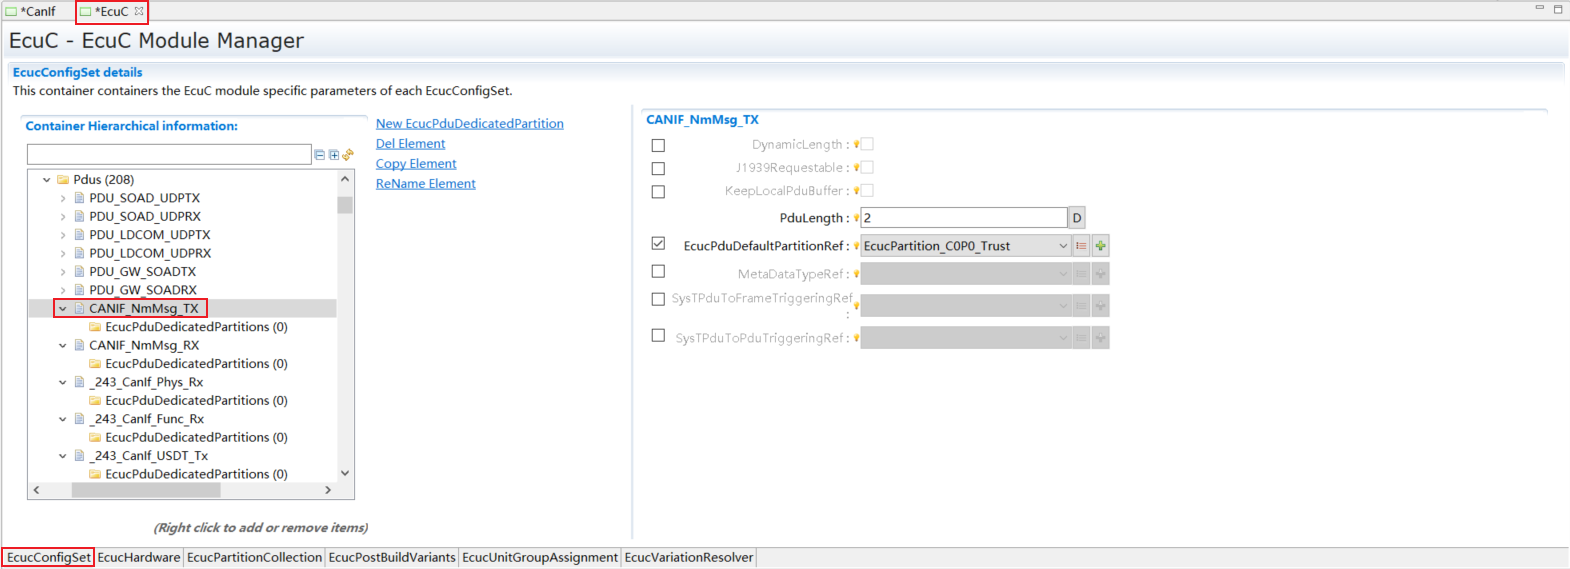Click the ReName Element link
Image resolution: width=1570 pixels, height=569 pixels.
[x=425, y=184]
